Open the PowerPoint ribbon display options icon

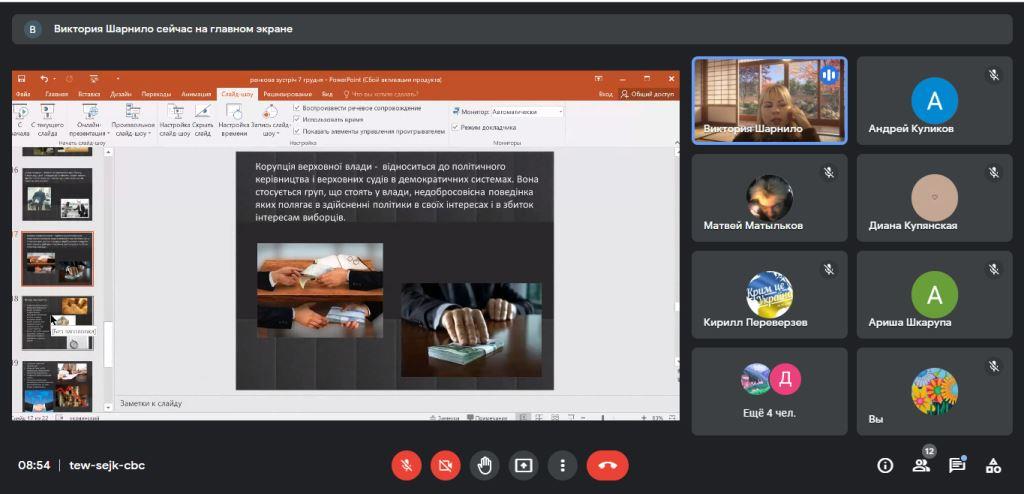pos(599,79)
